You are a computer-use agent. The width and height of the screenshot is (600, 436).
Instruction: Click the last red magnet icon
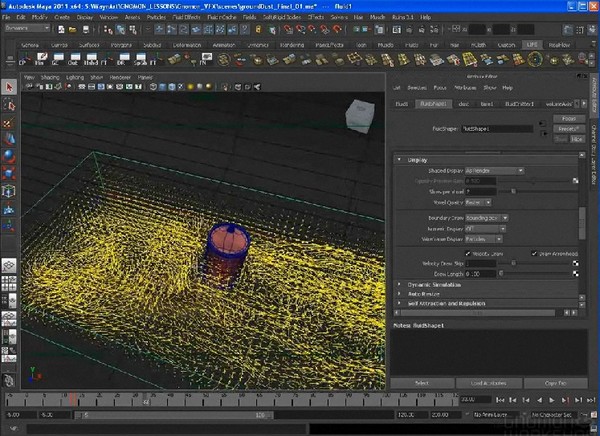[x=337, y=29]
